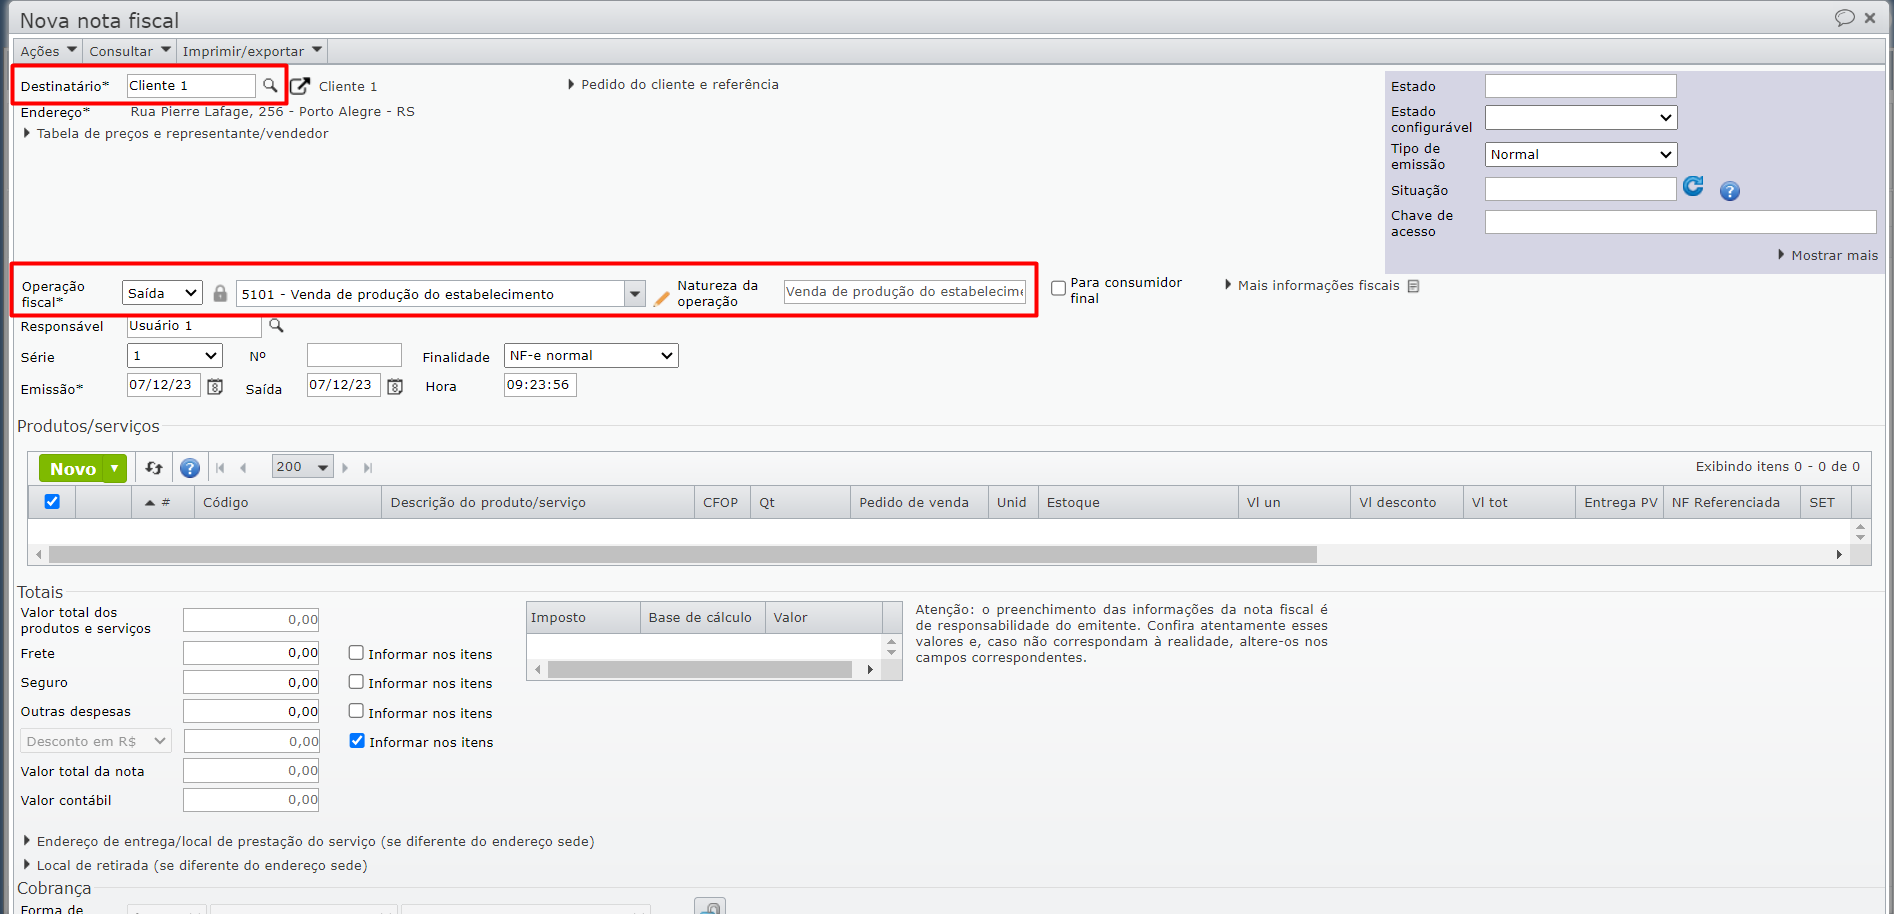Open the Operação fiscal Saída dropdown

(162, 293)
